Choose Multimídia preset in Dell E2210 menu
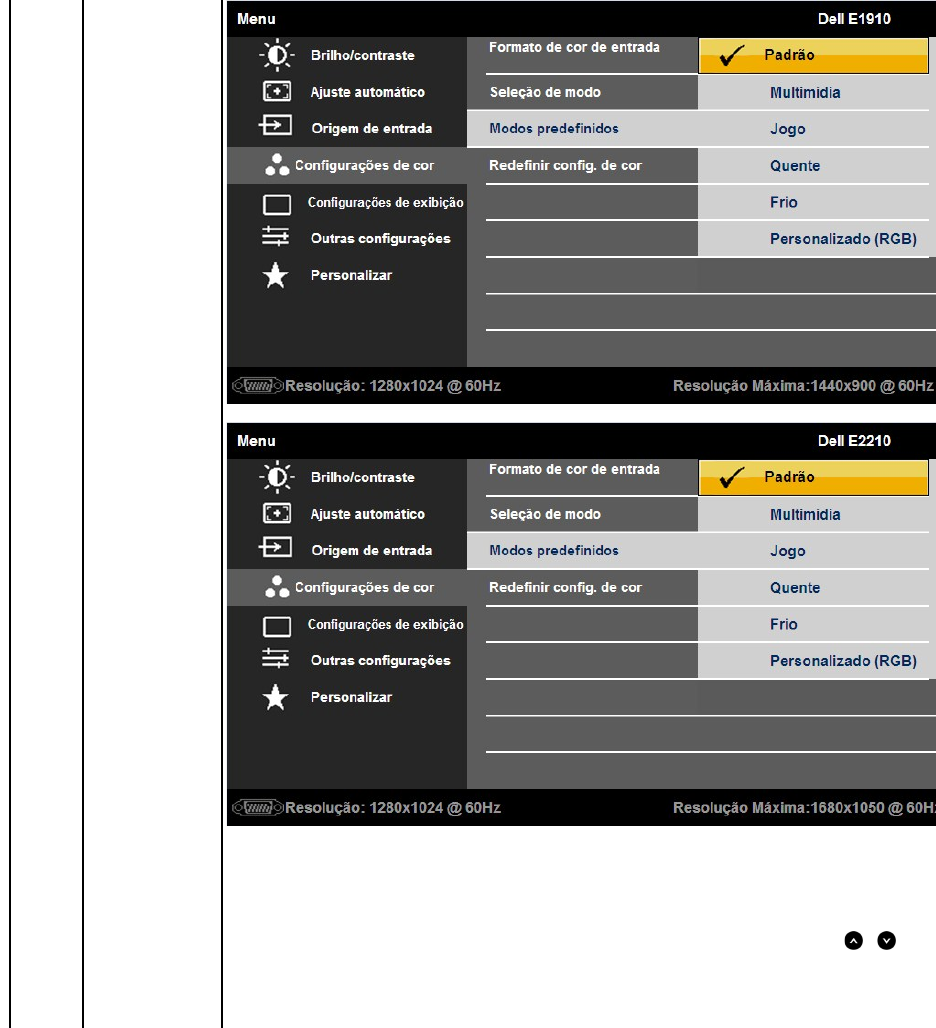 click(813, 515)
